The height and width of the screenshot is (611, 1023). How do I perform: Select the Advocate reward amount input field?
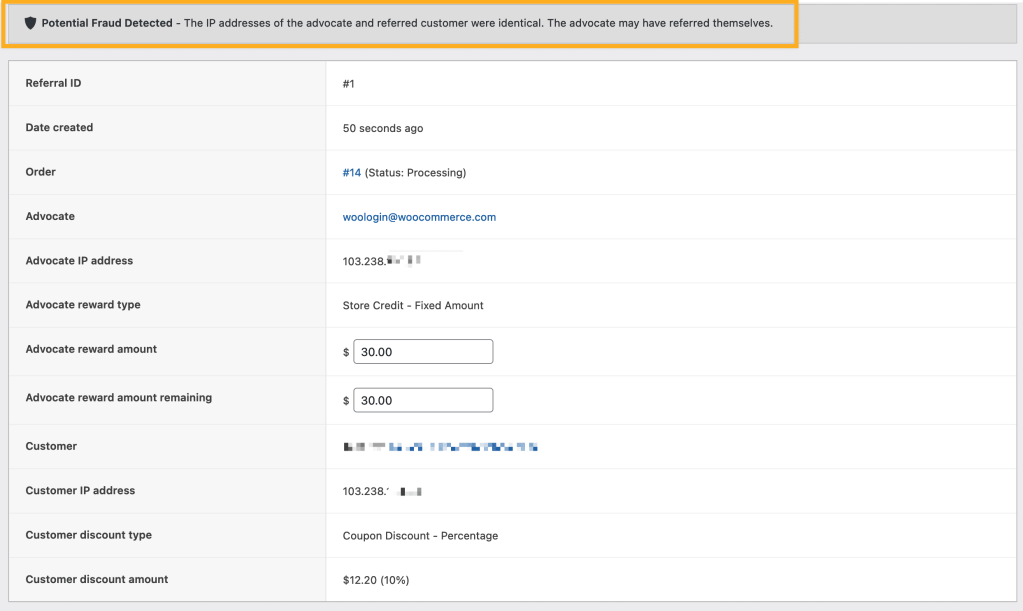pyautogui.click(x=422, y=351)
